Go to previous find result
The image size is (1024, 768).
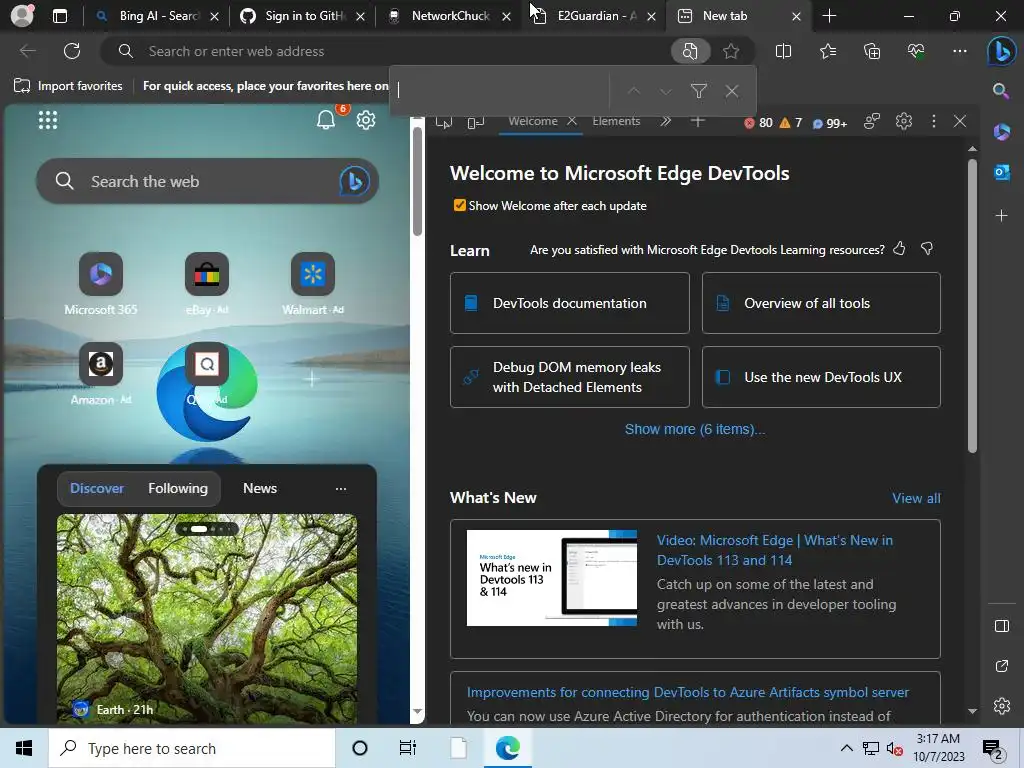633,91
